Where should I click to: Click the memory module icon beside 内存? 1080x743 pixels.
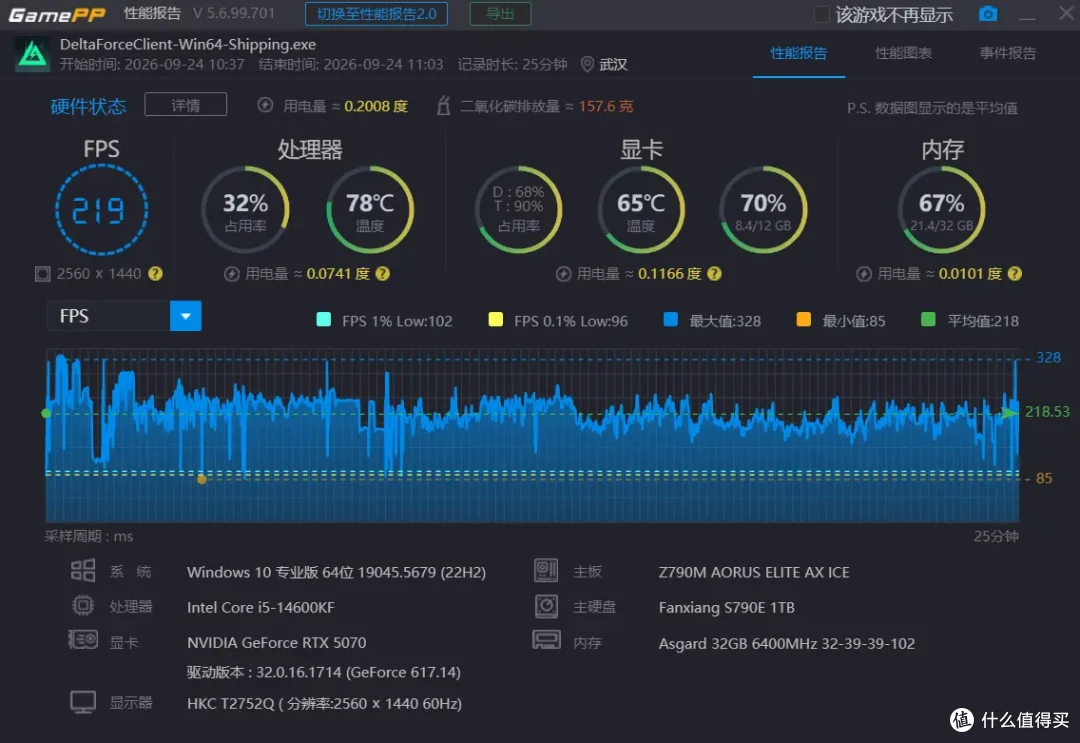click(546, 640)
